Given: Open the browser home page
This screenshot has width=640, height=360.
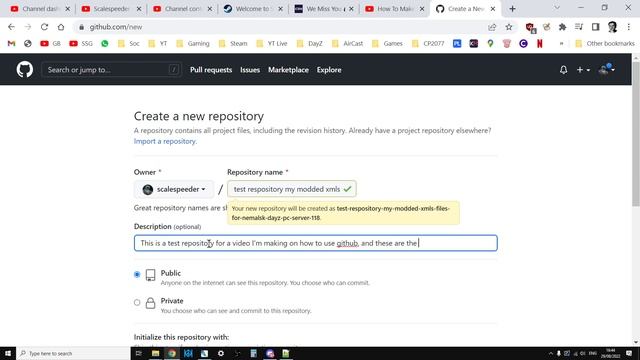Looking at the screenshot, I should [61, 27].
